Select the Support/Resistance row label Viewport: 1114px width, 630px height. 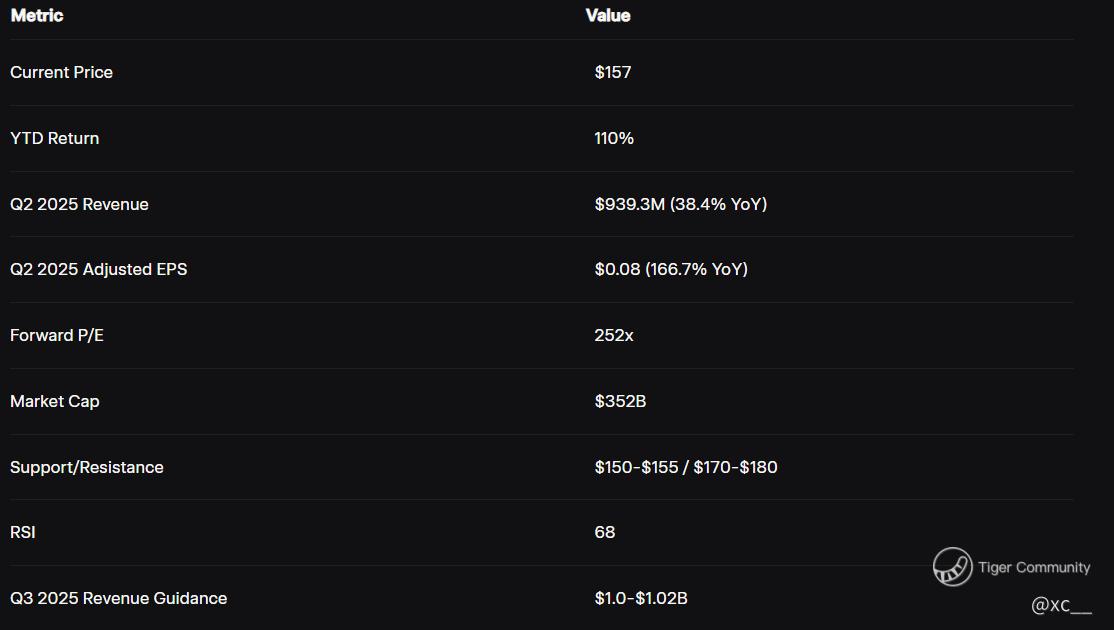pyautogui.click(x=87, y=467)
